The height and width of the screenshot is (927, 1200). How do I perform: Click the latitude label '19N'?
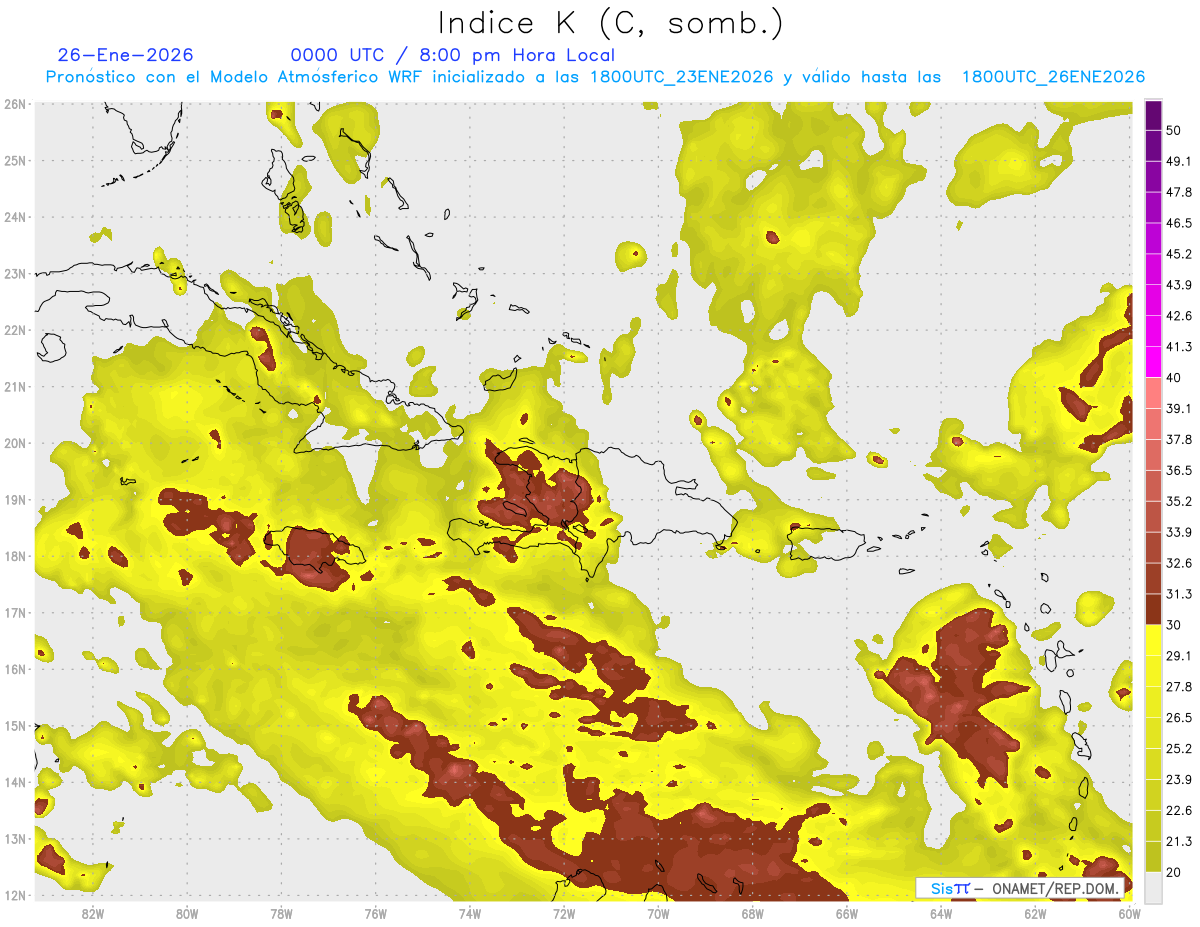[x=14, y=499]
